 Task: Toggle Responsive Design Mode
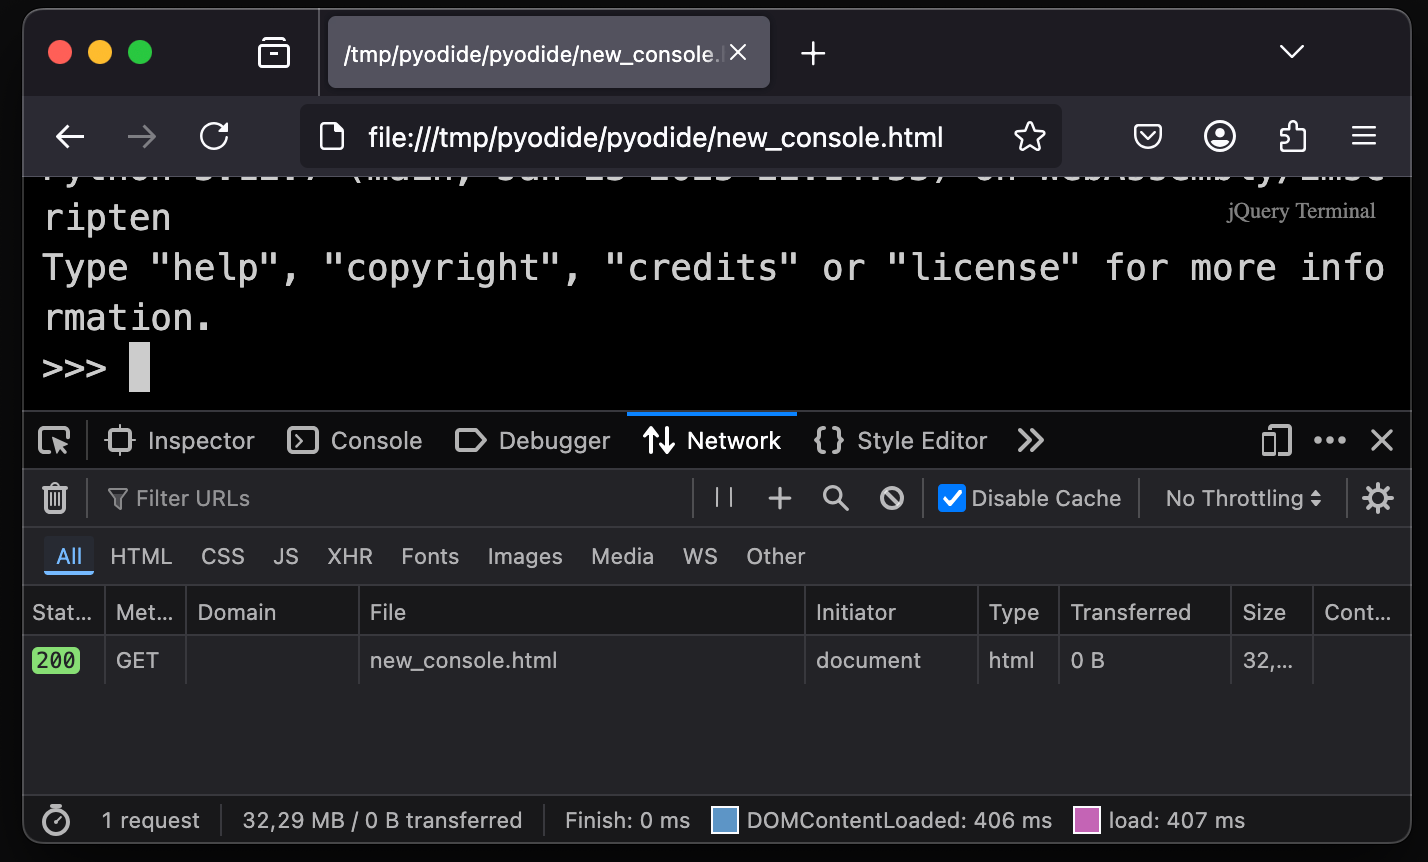point(1277,441)
